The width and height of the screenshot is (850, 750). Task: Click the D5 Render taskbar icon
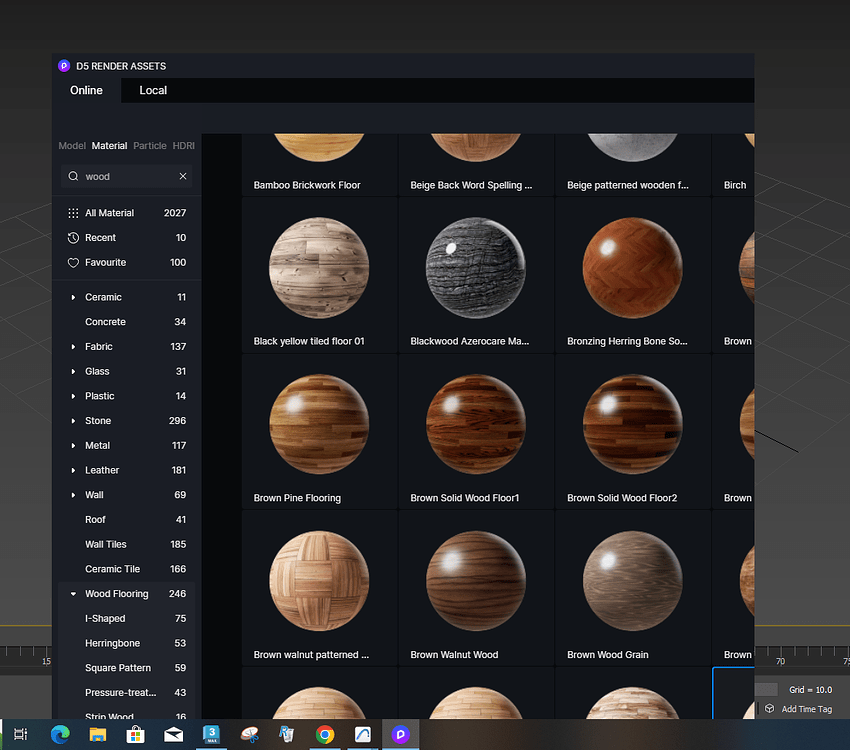401,734
